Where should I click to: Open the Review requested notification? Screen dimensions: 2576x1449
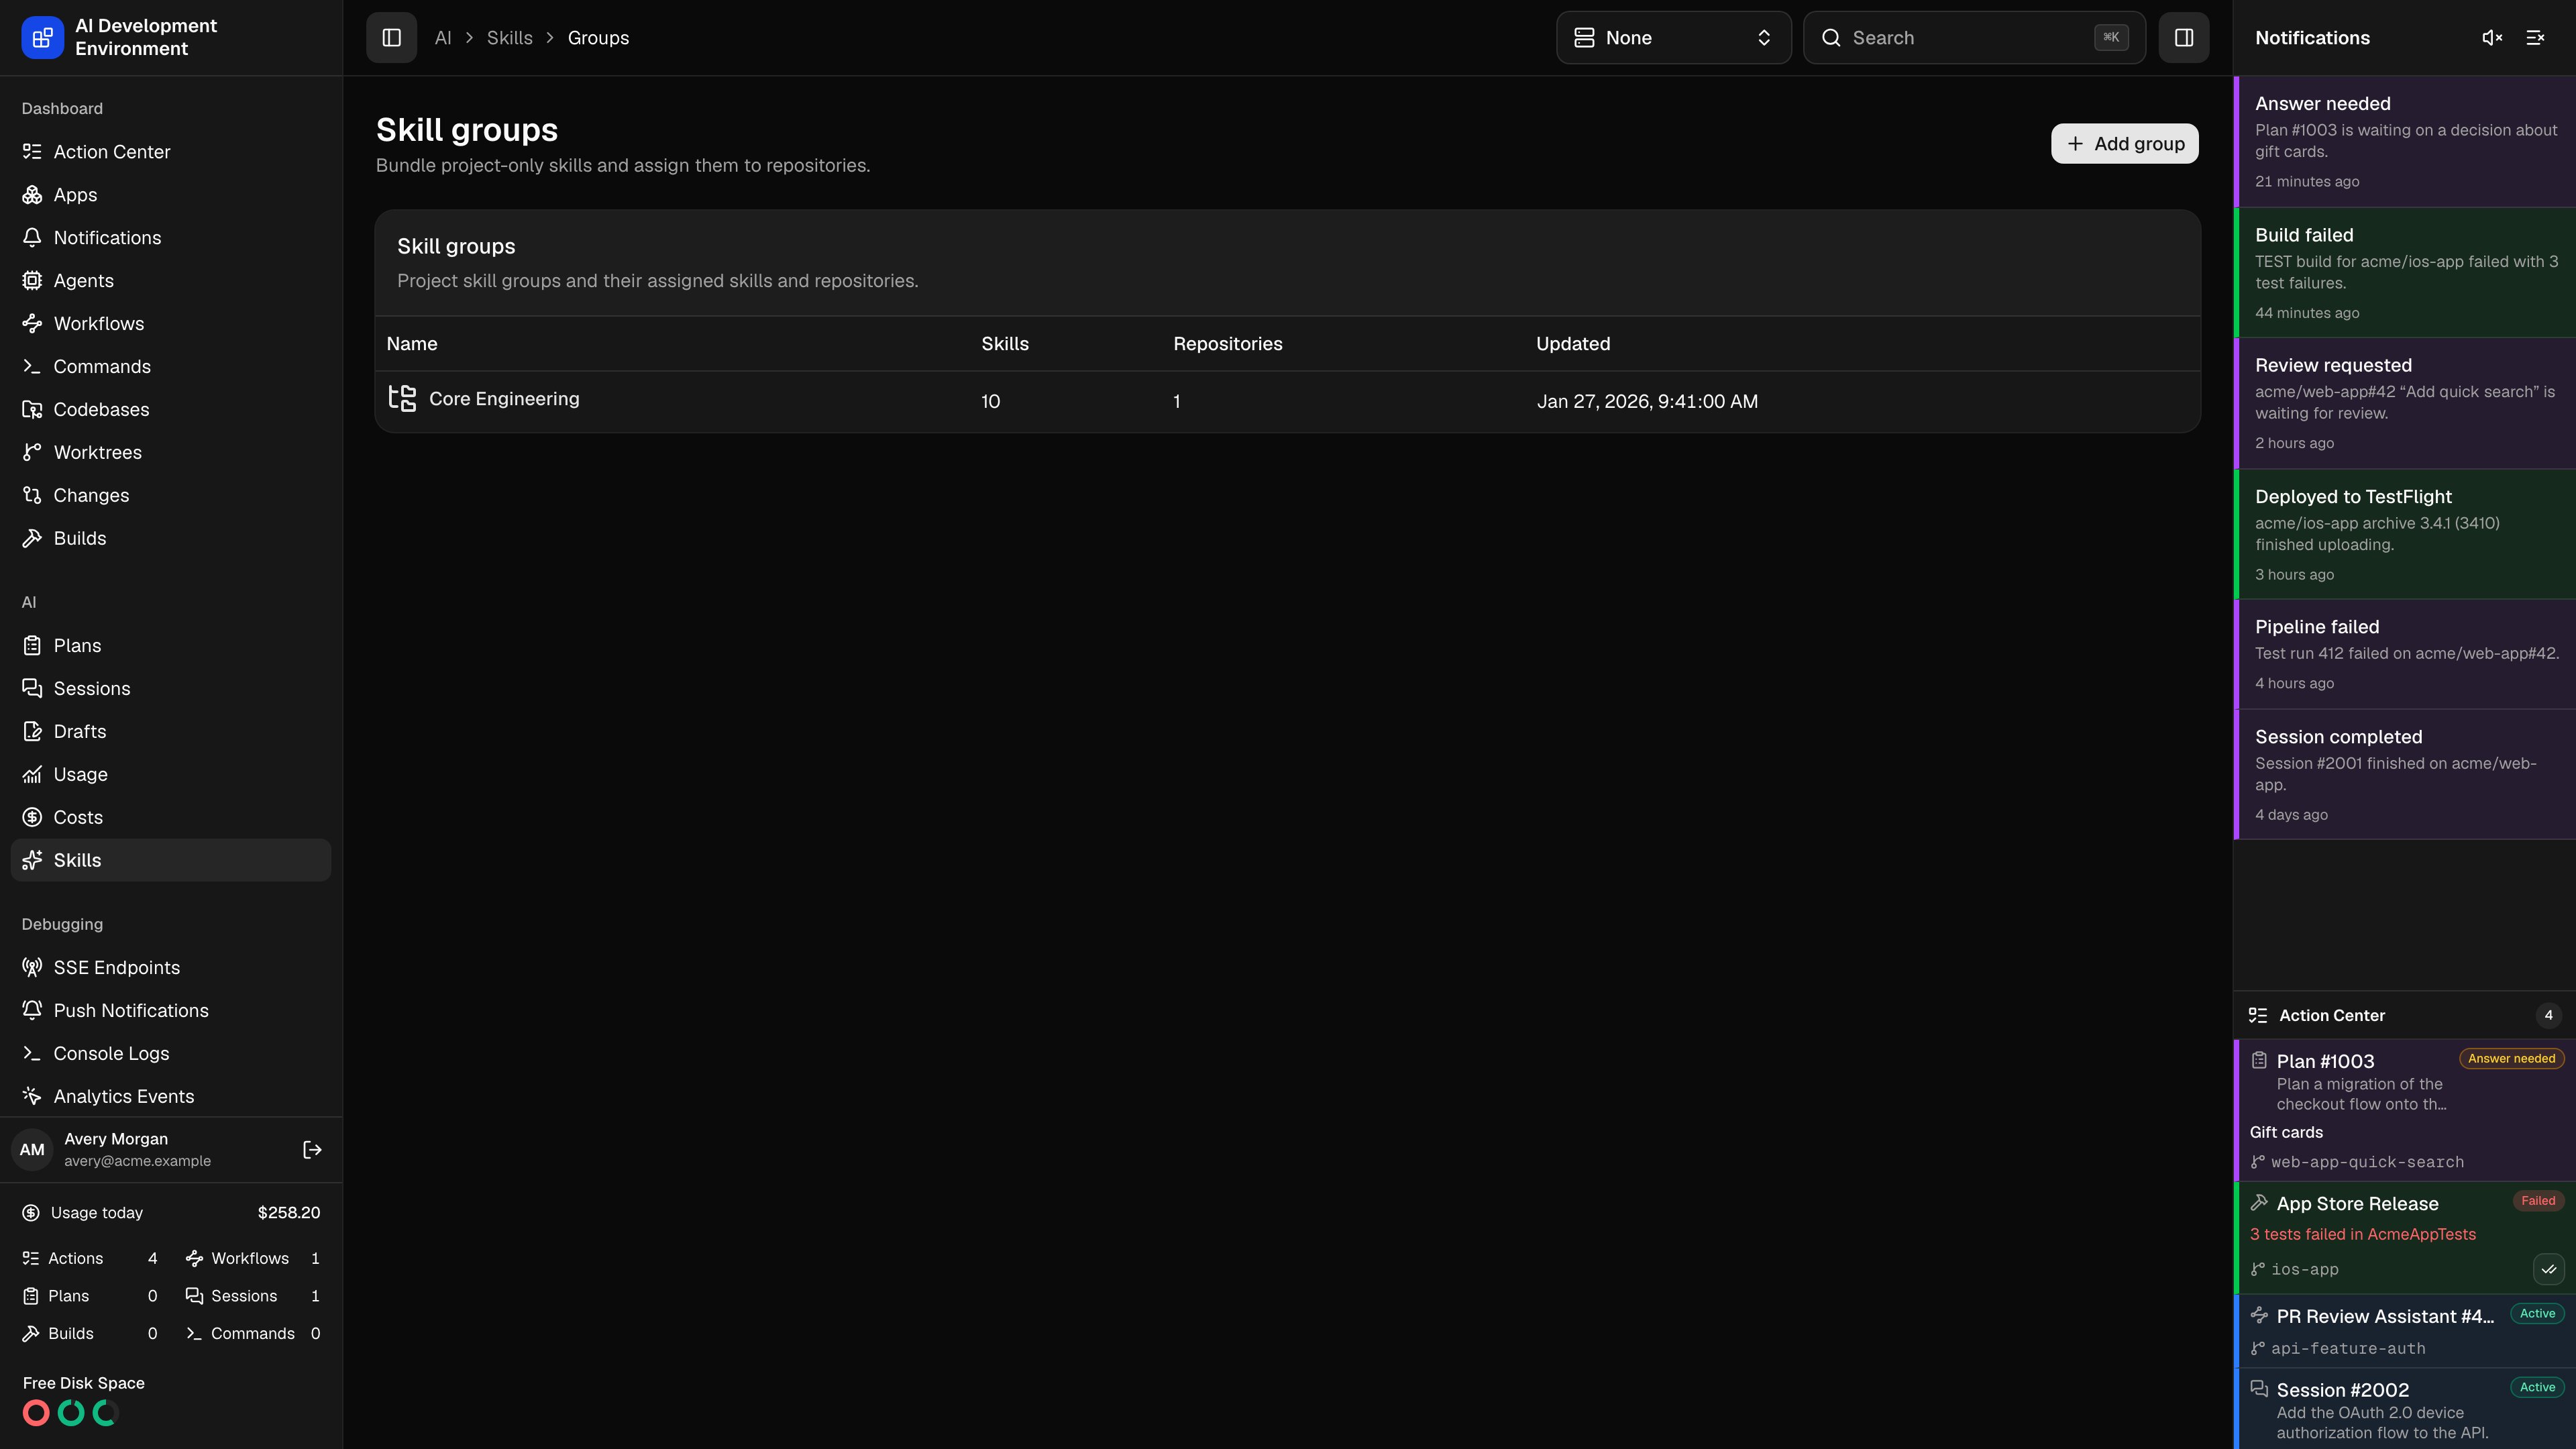(x=2405, y=404)
